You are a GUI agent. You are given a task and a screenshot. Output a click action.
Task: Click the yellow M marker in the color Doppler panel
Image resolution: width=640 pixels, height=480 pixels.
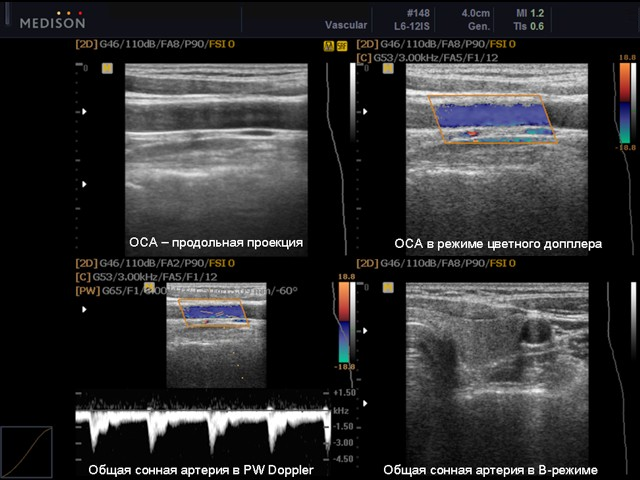tap(388, 68)
